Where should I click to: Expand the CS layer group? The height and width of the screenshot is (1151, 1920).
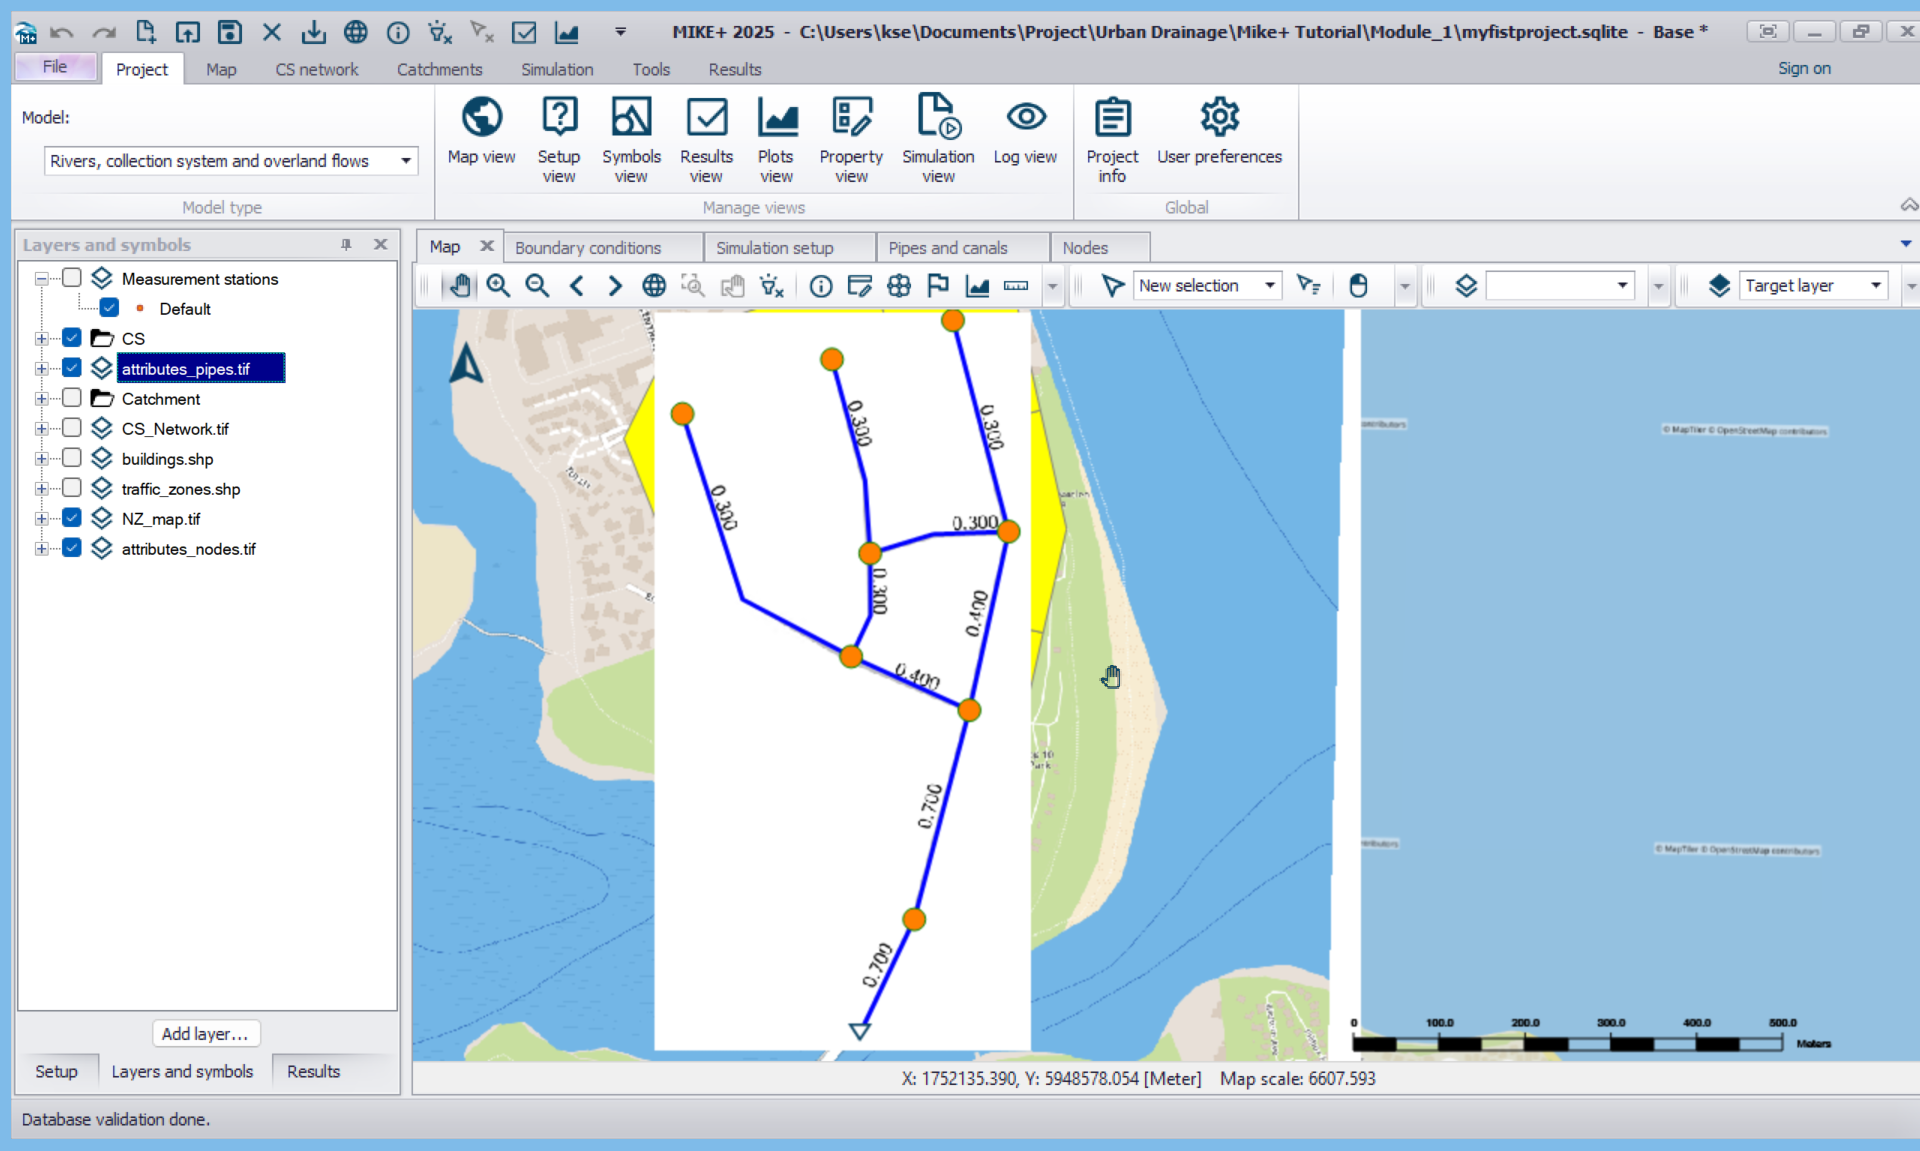tap(41, 339)
